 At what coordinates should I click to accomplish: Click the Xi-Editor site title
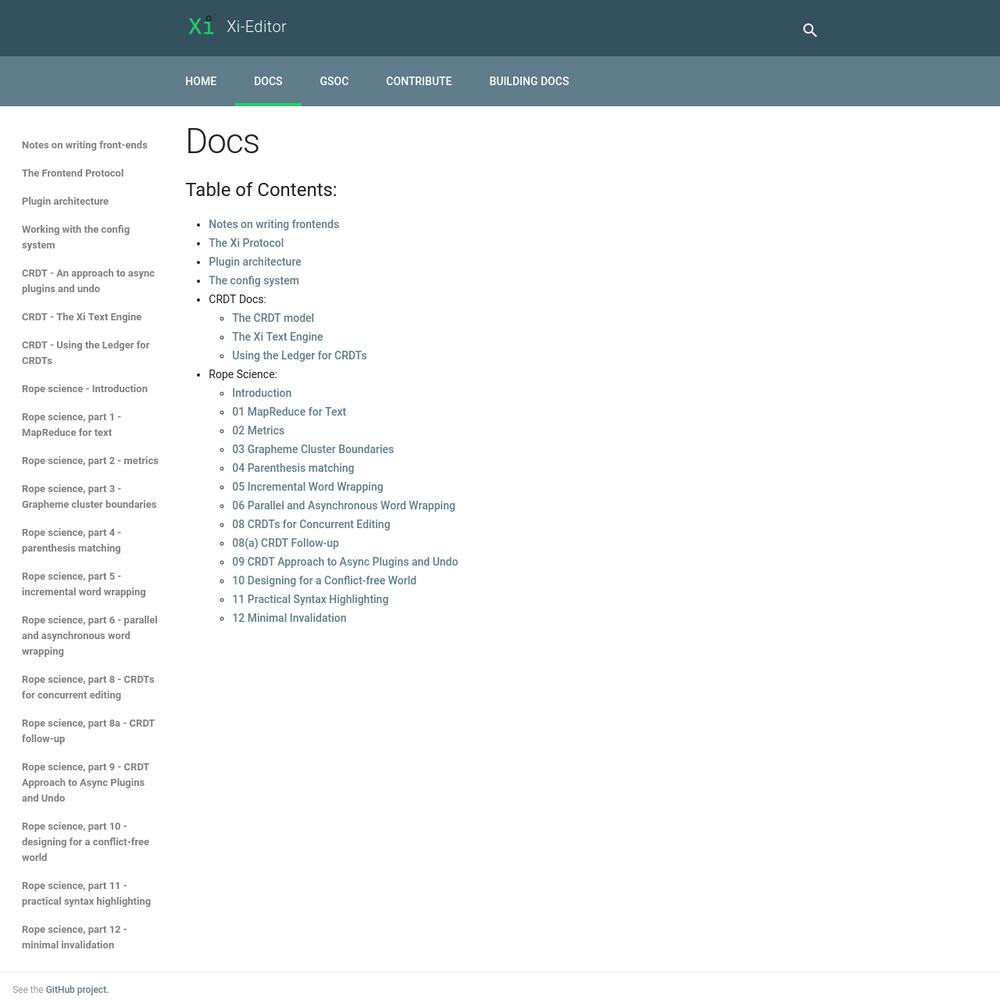(x=256, y=27)
